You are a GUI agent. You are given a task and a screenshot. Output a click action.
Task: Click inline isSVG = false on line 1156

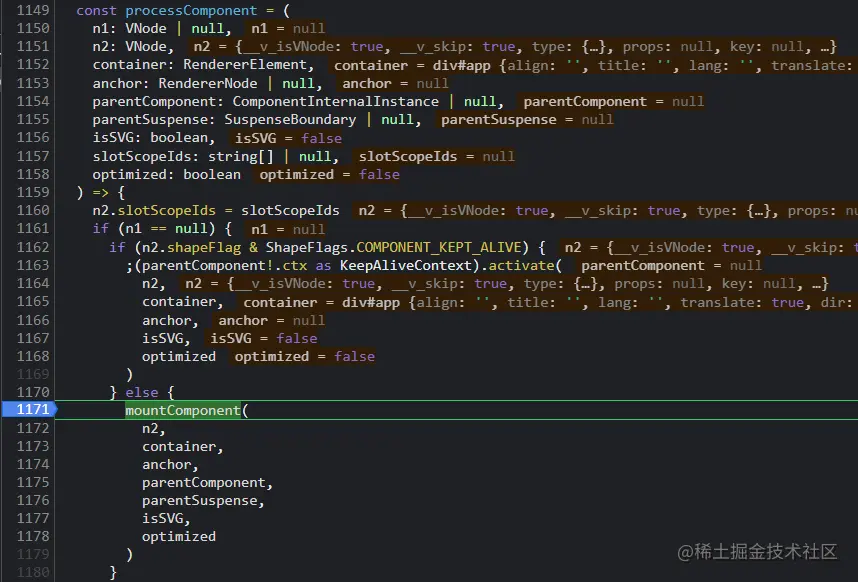pyautogui.click(x=288, y=138)
